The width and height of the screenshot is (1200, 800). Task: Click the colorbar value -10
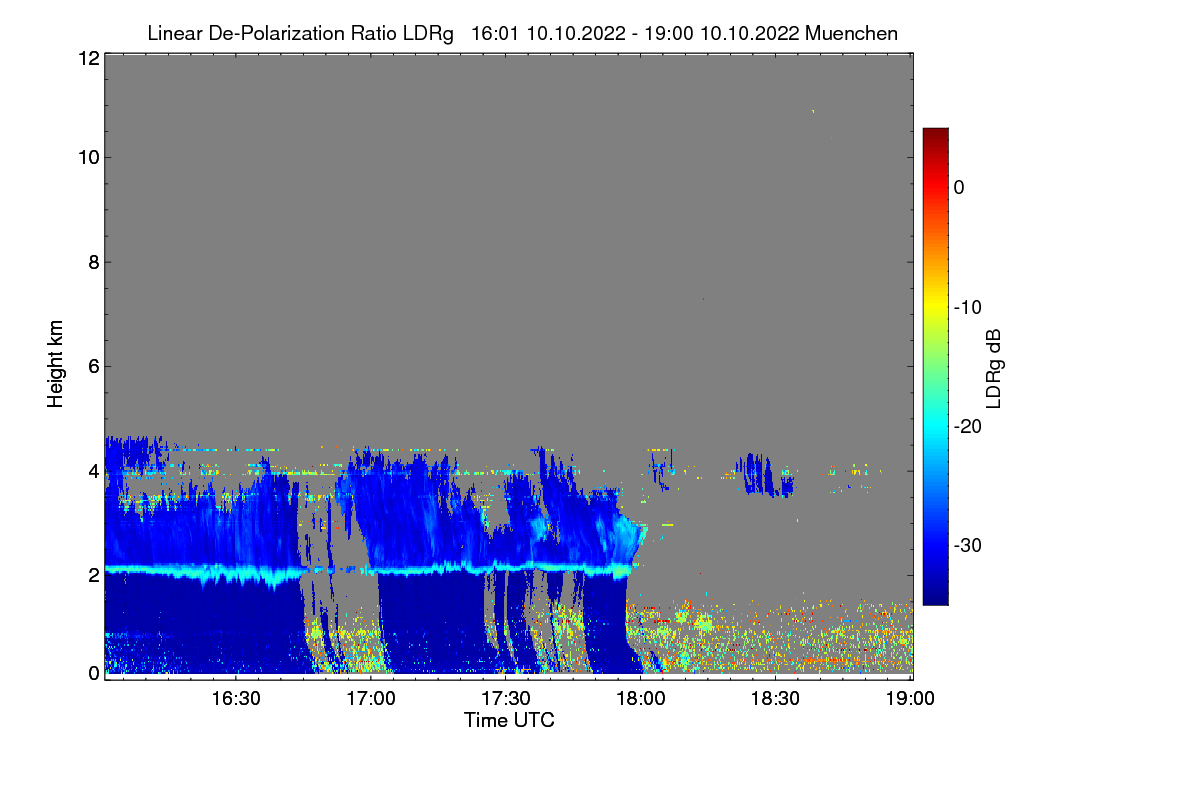pos(968,307)
